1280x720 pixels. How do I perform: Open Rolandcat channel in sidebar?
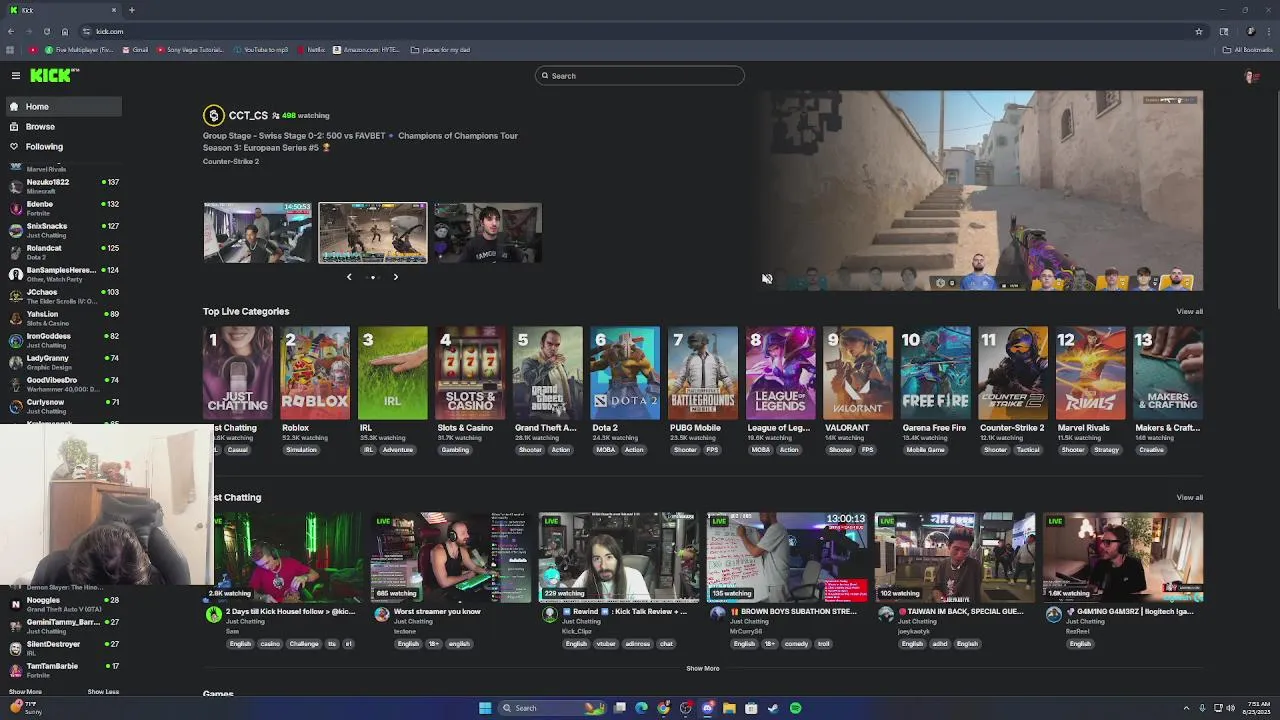[x=62, y=252]
